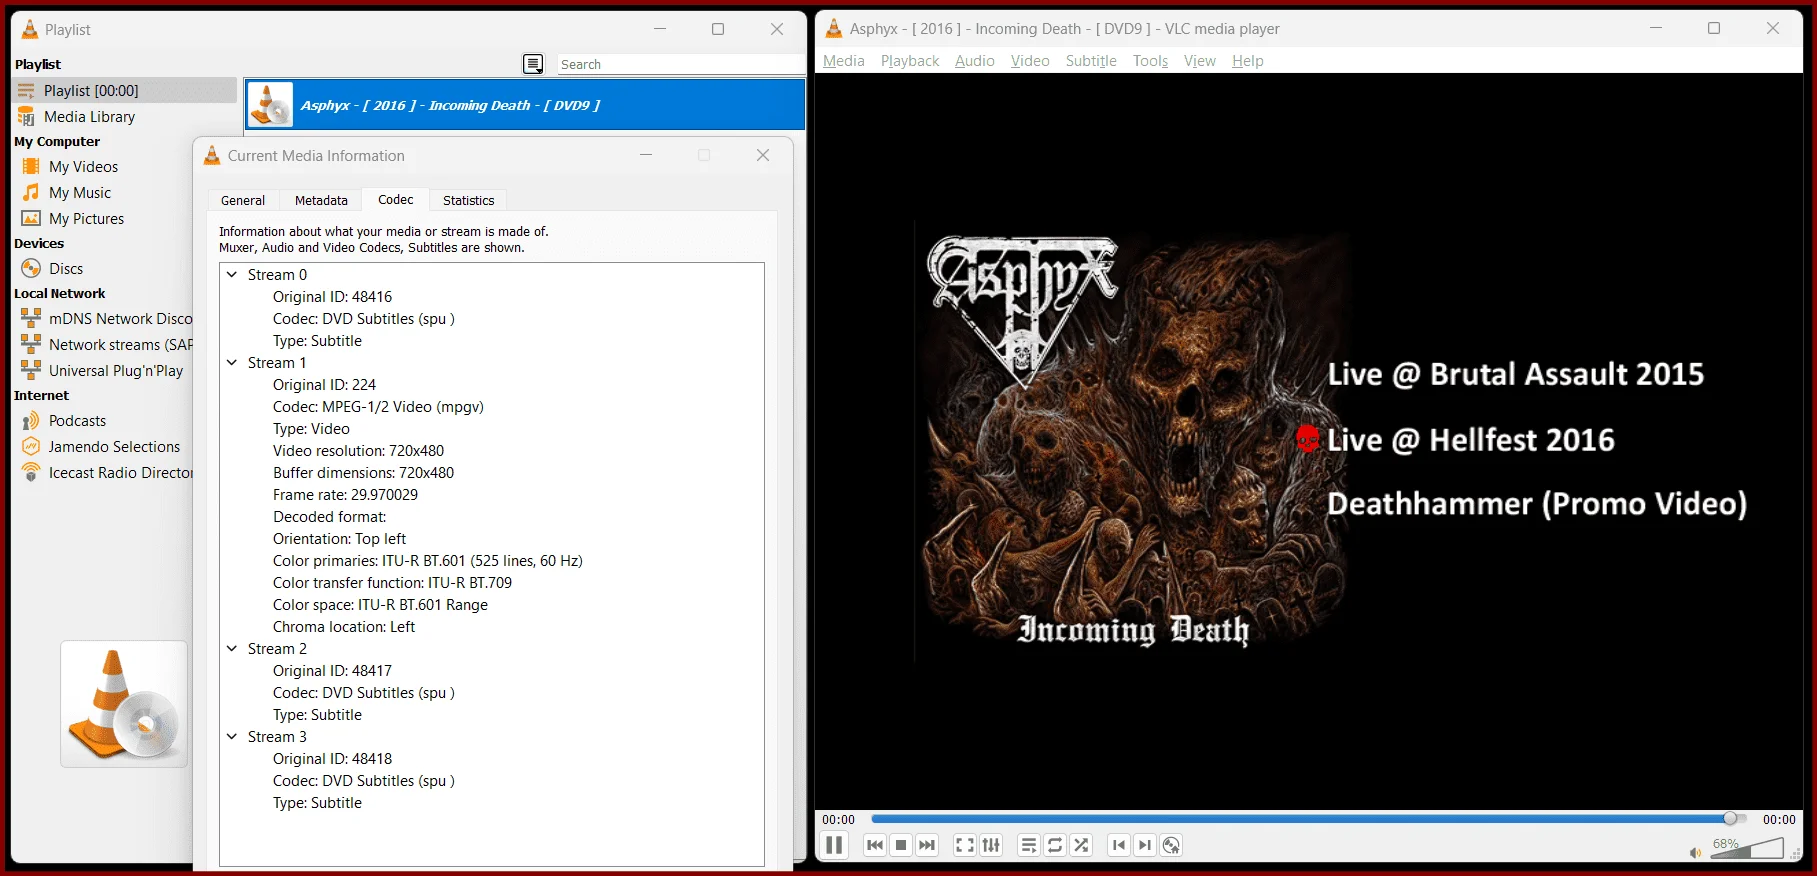Pause playback with the pause button

coord(834,845)
